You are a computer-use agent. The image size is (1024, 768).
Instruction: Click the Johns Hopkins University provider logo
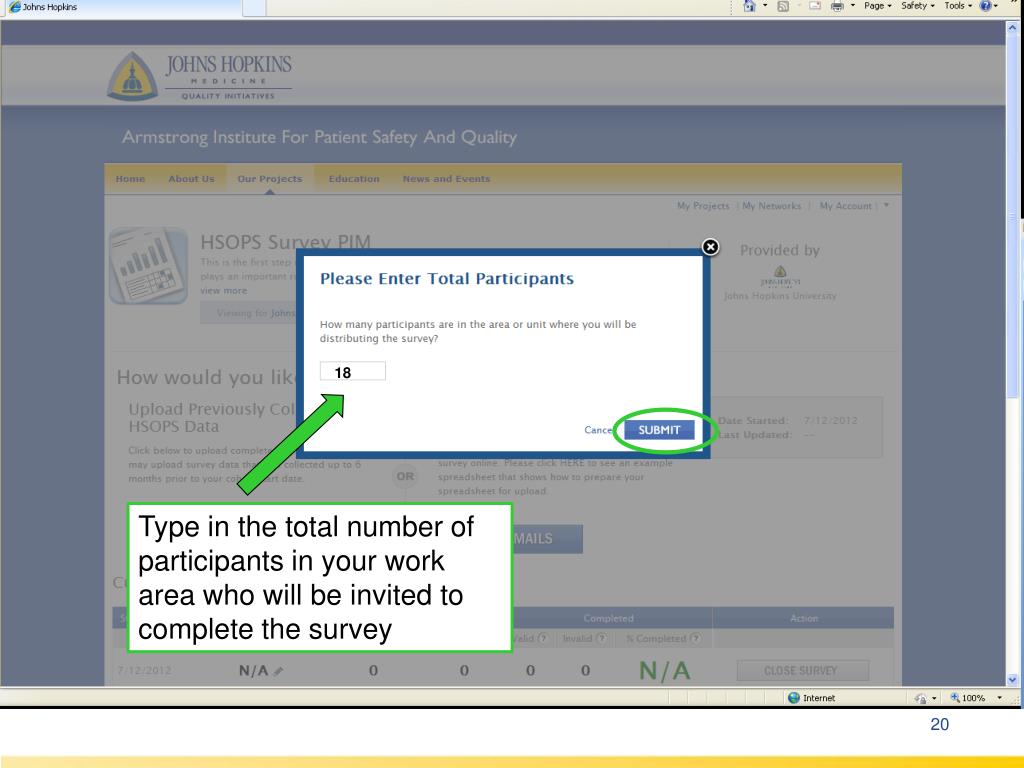tap(780, 276)
